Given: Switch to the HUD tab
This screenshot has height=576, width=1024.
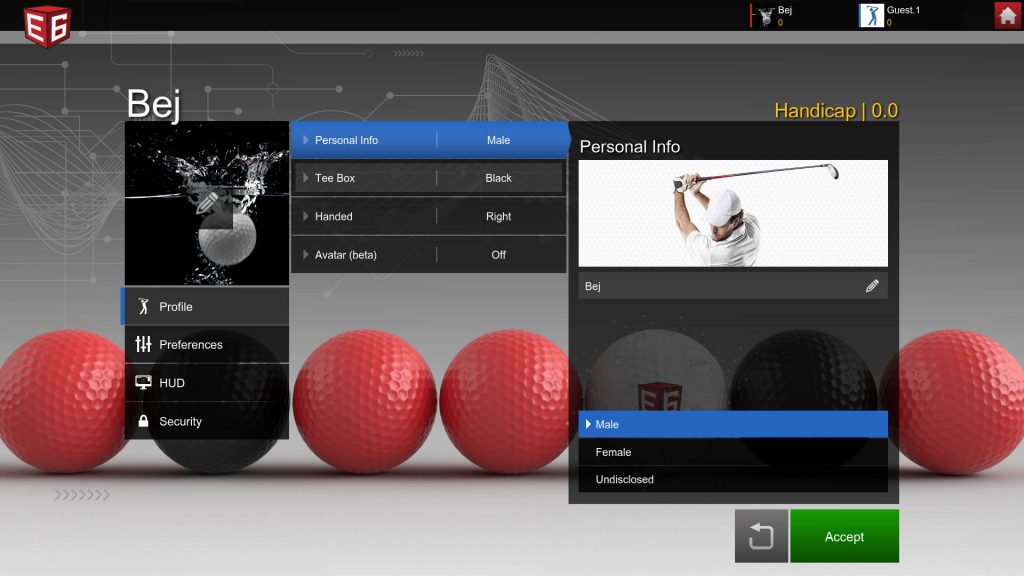Looking at the screenshot, I should (x=206, y=383).
